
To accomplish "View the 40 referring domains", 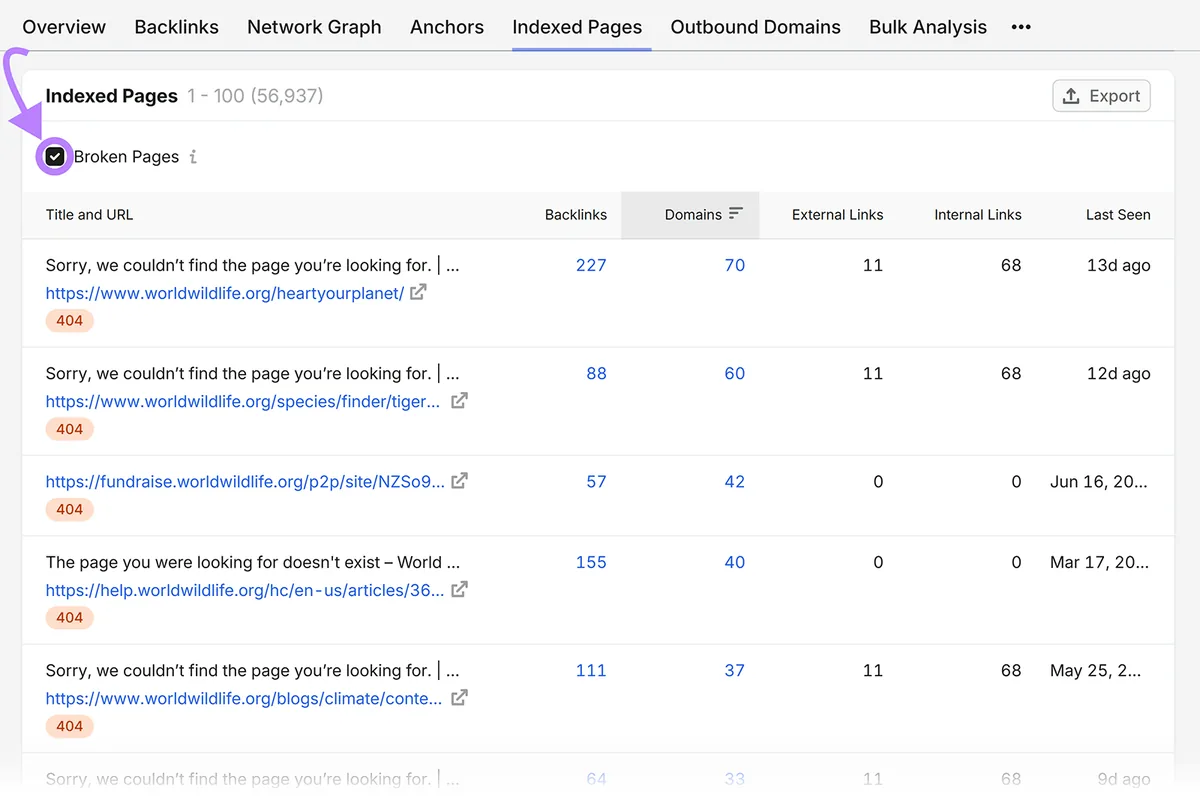I will tap(735, 562).
